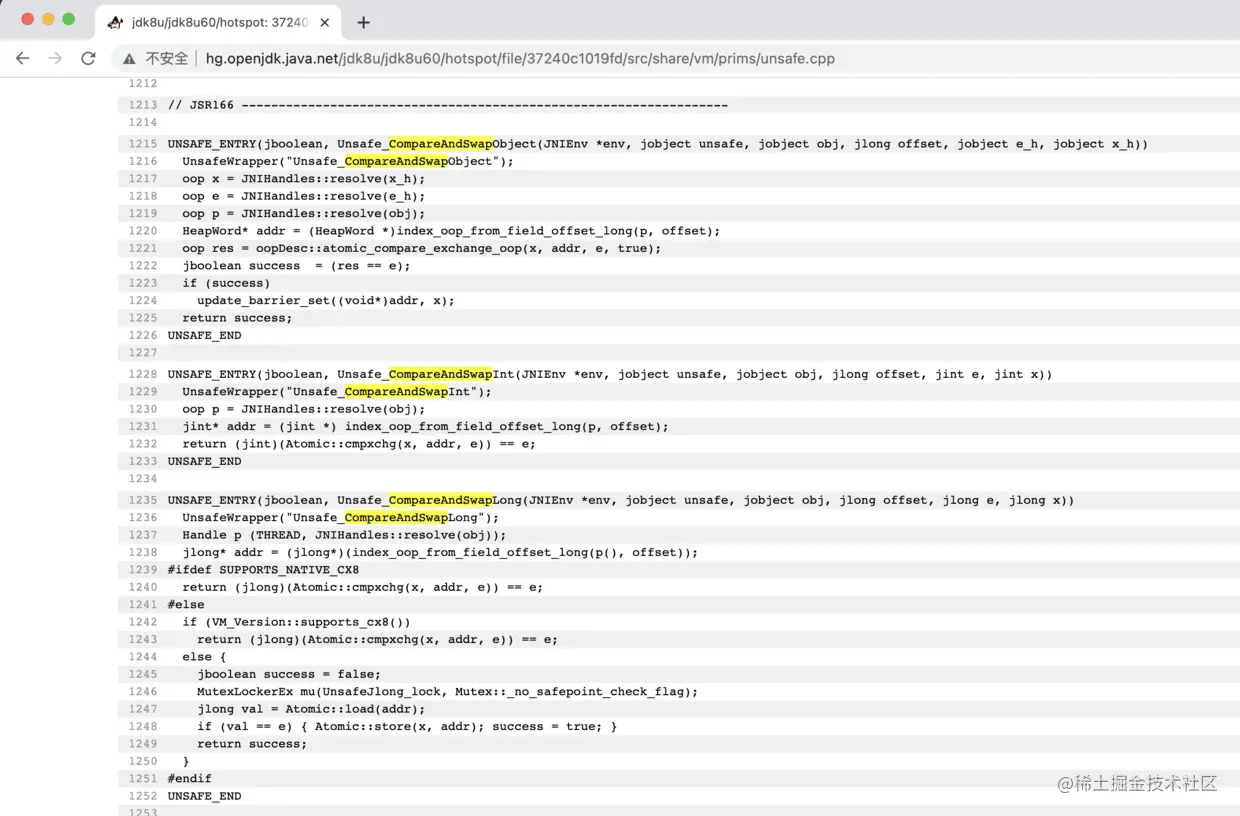Click 'jlong val = Atomic::load(addr);' line

pos(311,709)
